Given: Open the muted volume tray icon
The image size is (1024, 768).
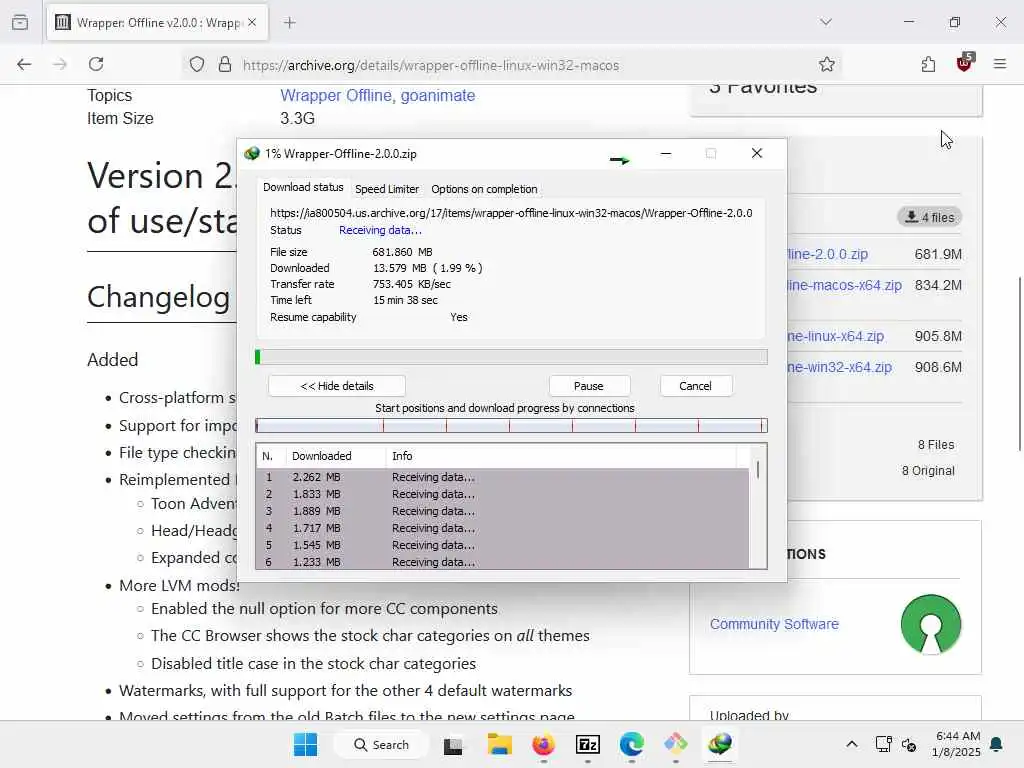Looking at the screenshot, I should (x=908, y=744).
